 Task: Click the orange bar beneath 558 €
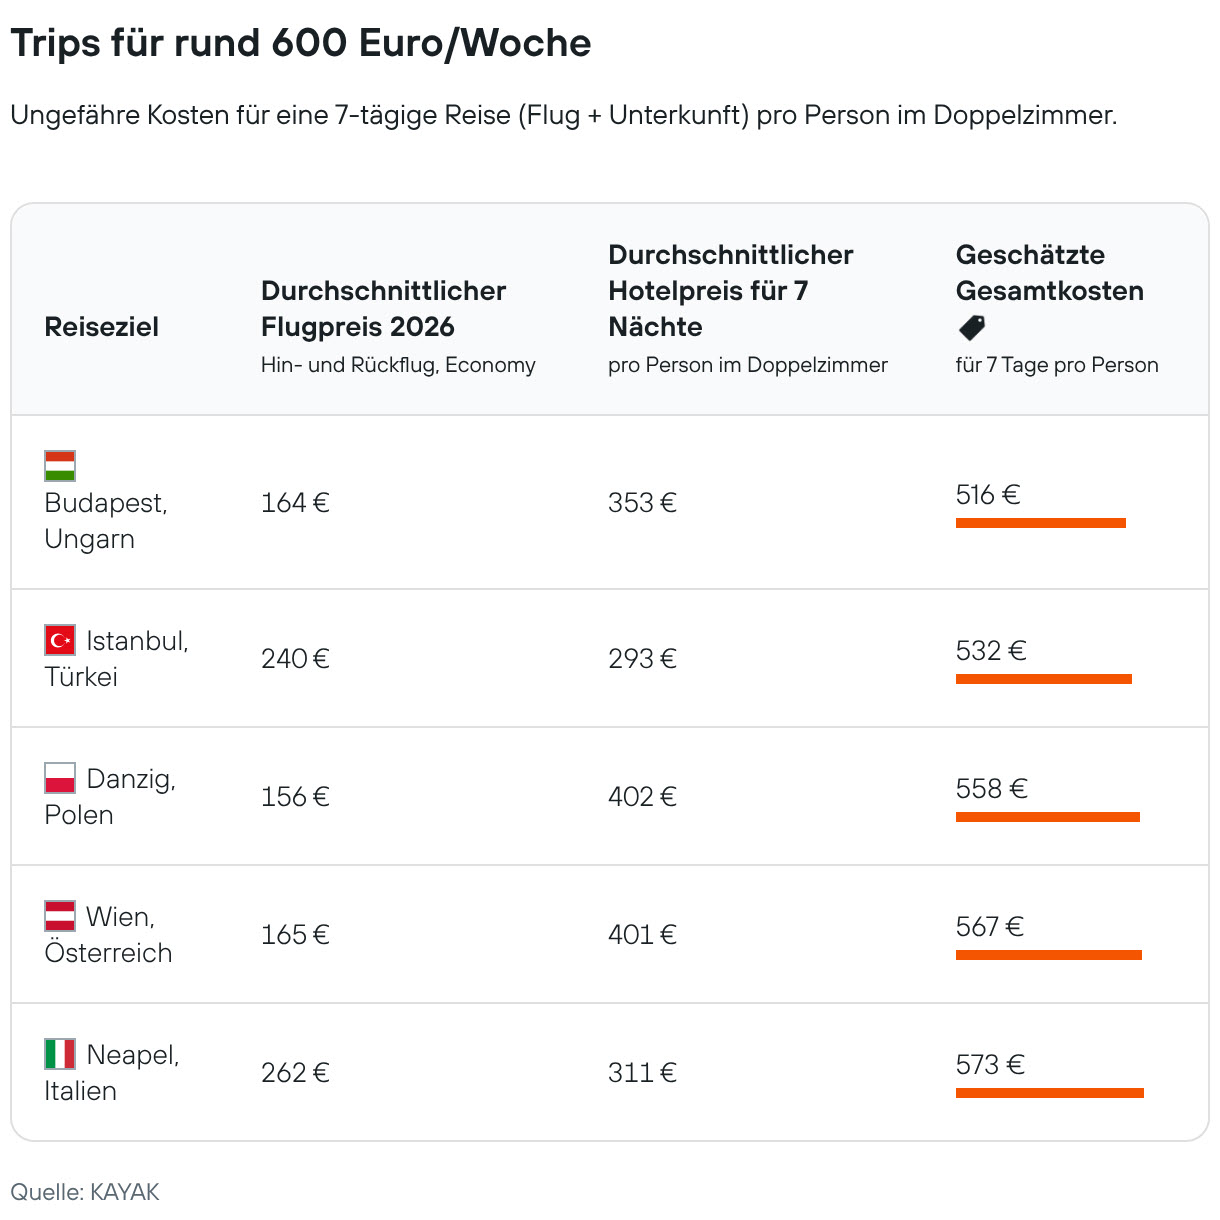(x=1048, y=817)
